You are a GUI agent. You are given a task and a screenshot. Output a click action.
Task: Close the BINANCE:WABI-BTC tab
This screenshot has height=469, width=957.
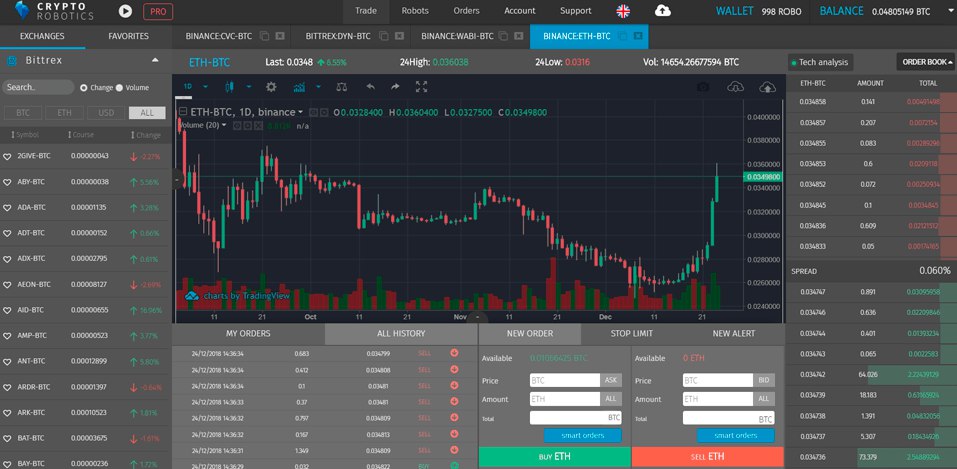pyautogui.click(x=520, y=36)
